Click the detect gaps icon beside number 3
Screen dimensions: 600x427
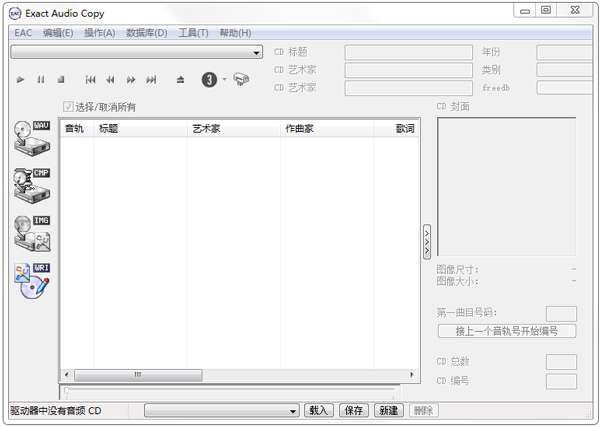241,79
